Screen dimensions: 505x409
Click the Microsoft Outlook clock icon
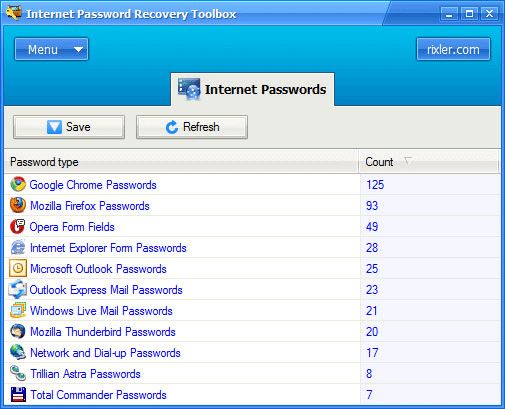click(18, 268)
